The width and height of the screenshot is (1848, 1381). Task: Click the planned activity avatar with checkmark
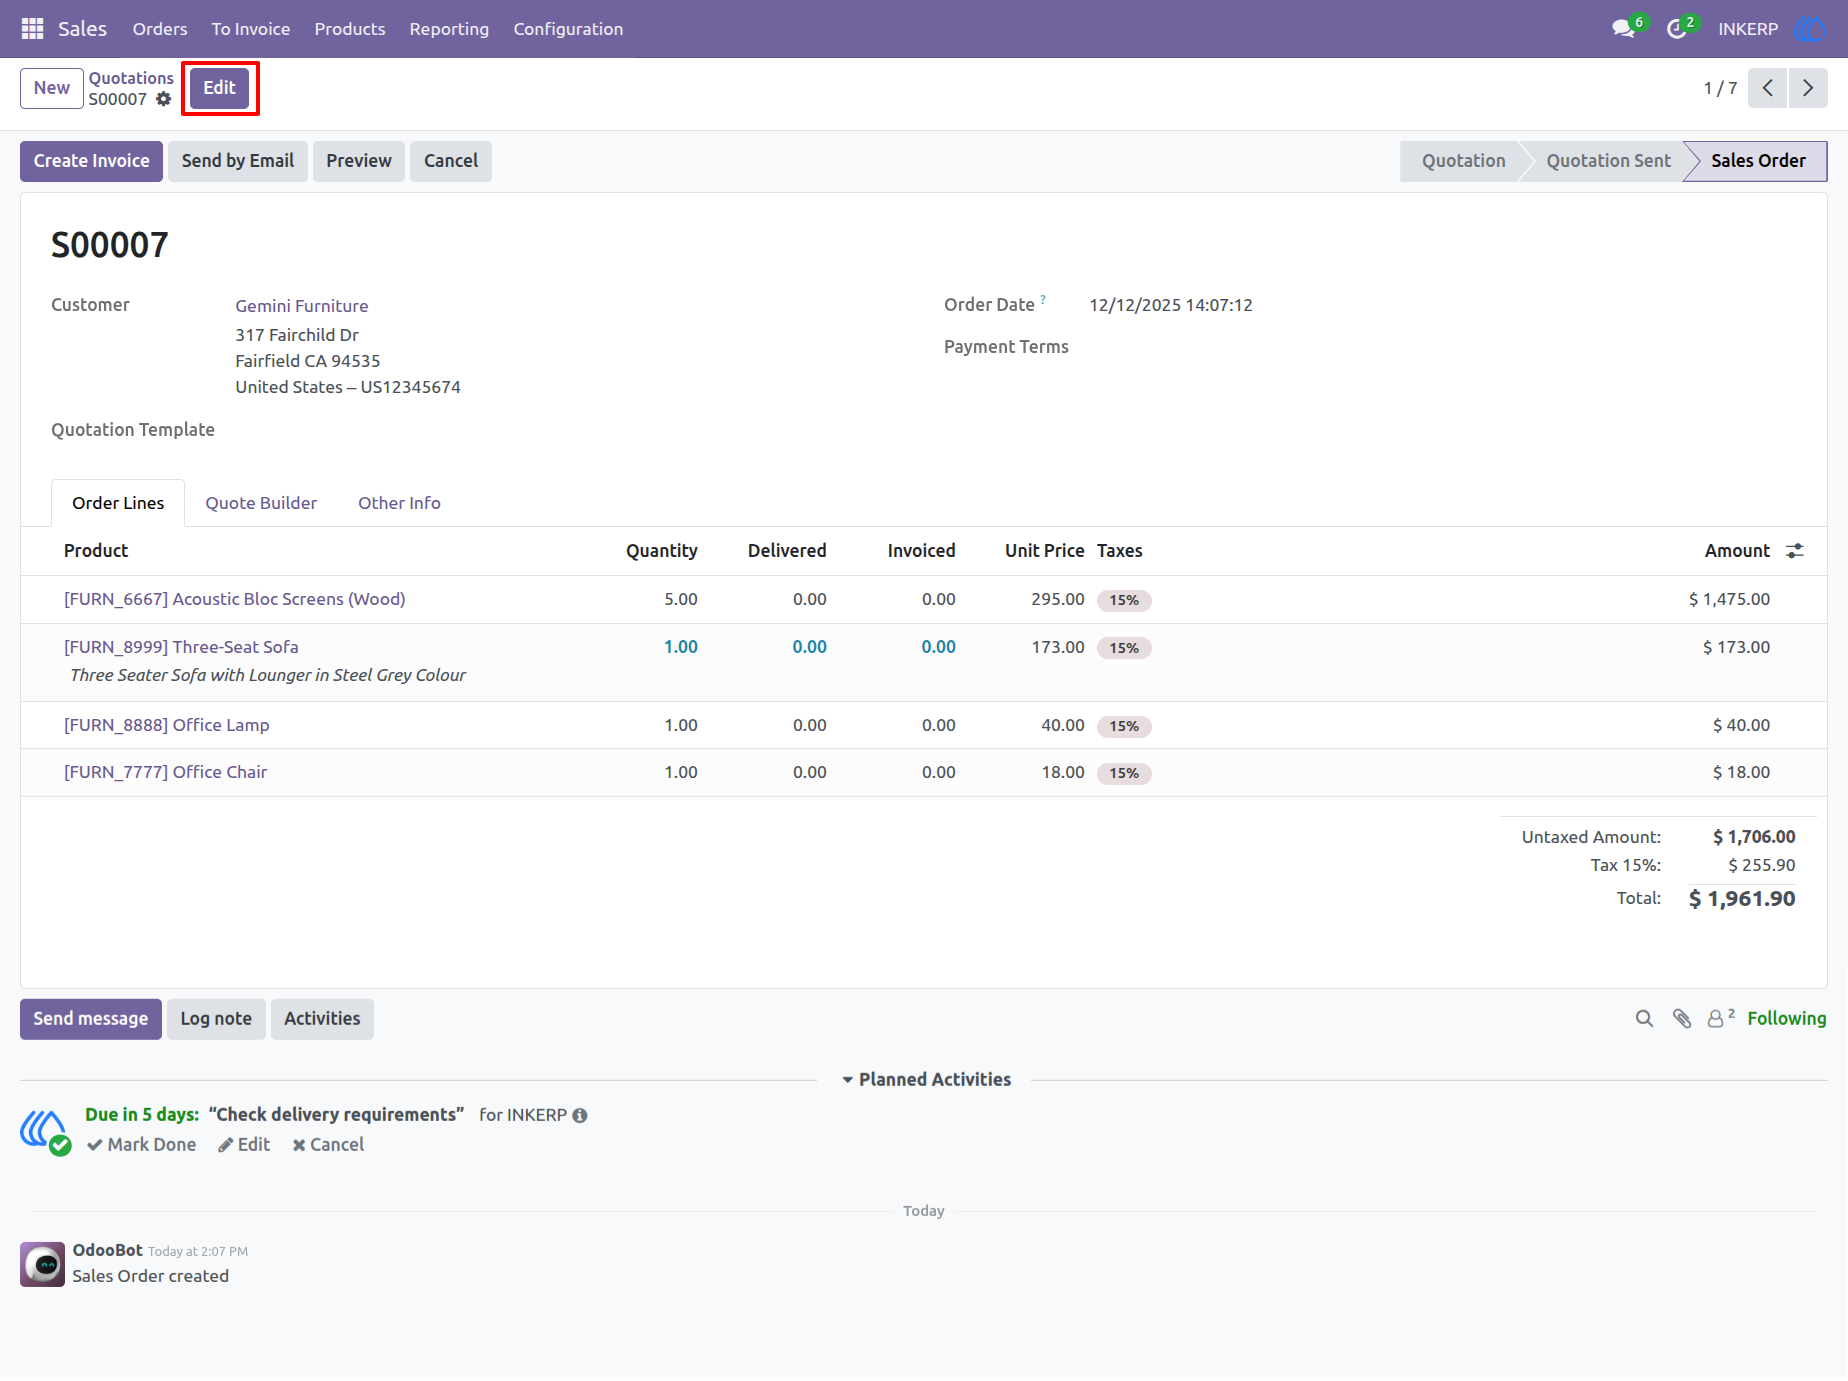45,1132
